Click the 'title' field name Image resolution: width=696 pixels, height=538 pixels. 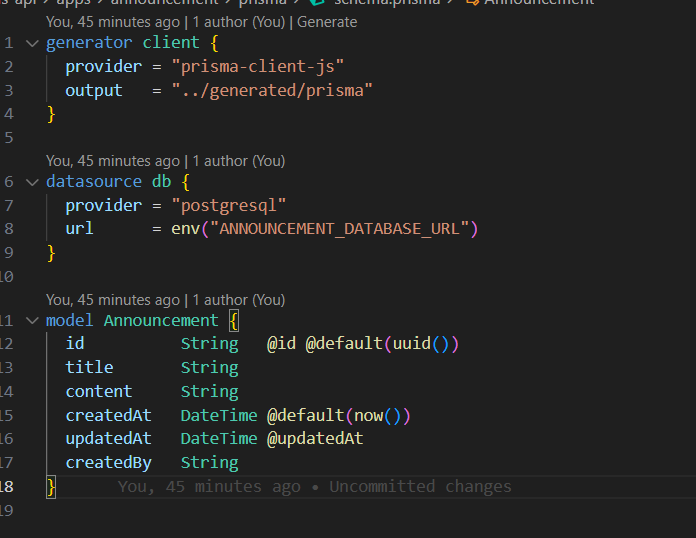tap(89, 368)
